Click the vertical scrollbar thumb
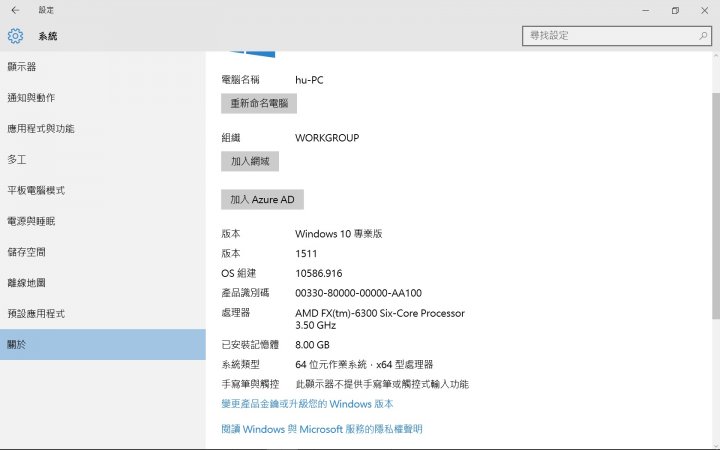720x450 pixels. tap(716, 206)
